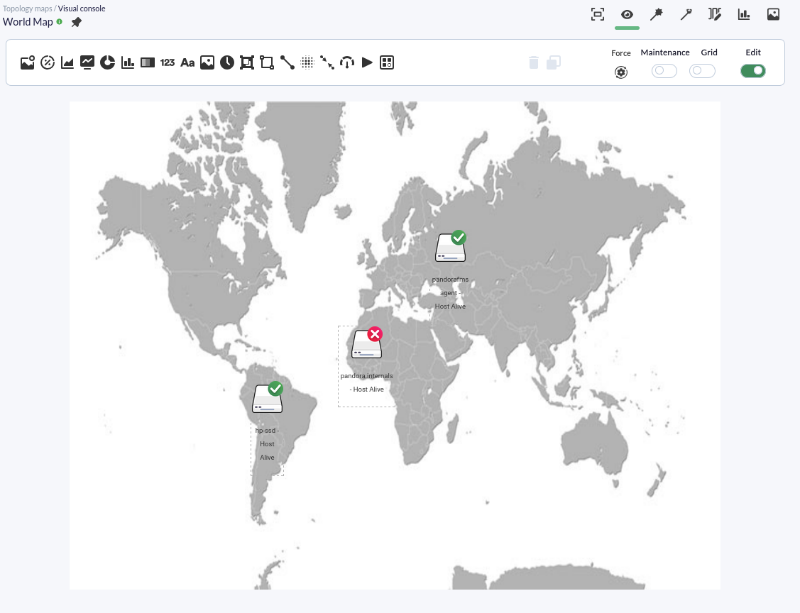Add a network link element
Image resolution: width=800 pixels, height=613 pixels.
point(327,63)
